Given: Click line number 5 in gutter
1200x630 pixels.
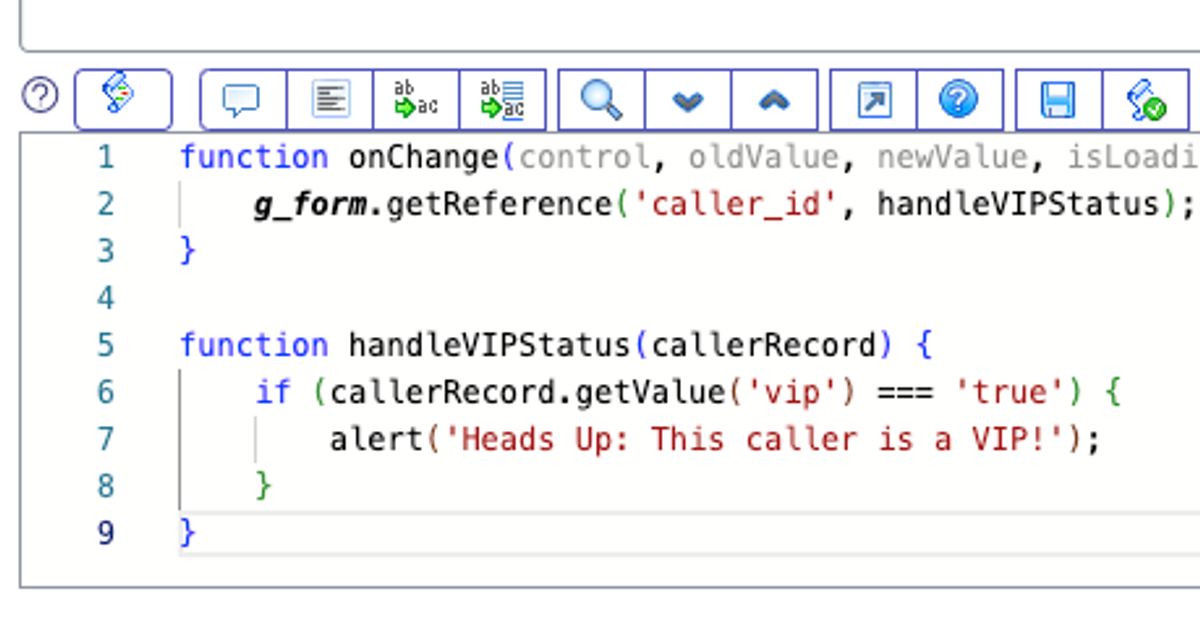Looking at the screenshot, I should (x=106, y=345).
